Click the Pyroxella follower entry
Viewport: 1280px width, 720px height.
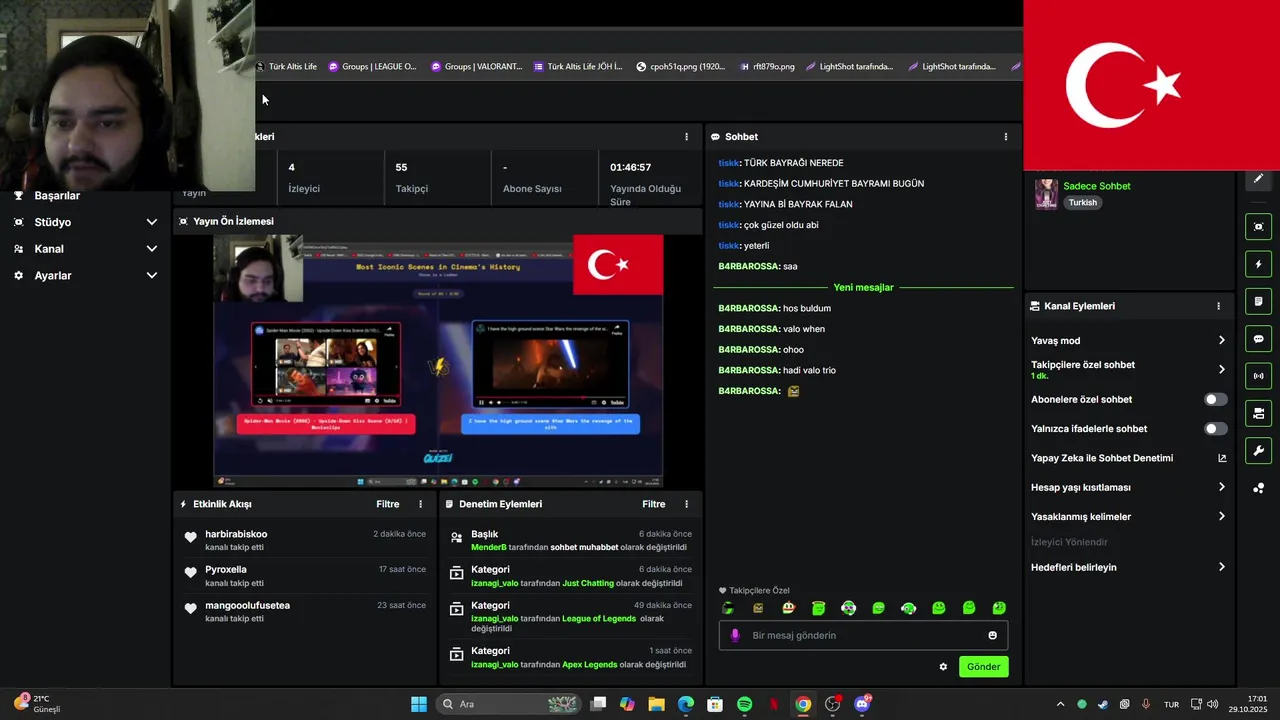pyautogui.click(x=304, y=575)
